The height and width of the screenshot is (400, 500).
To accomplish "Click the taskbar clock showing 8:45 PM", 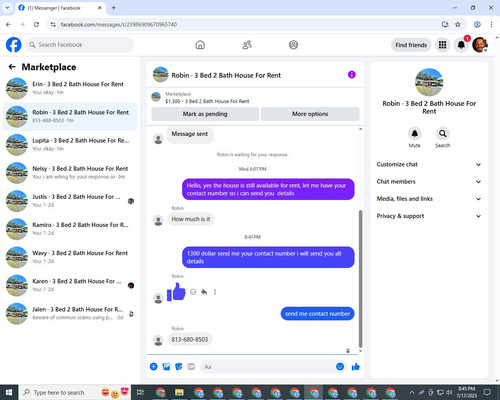I will point(466,392).
